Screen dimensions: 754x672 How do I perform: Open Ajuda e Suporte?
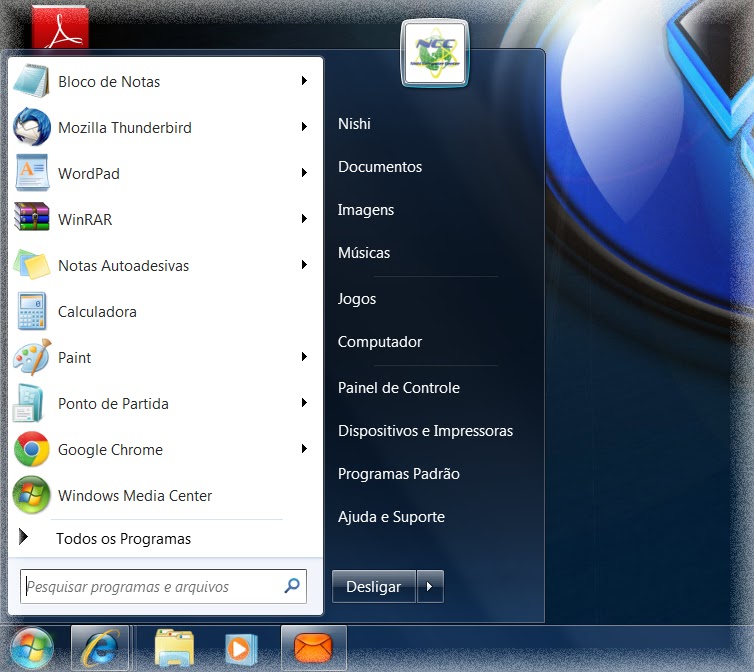pos(391,517)
